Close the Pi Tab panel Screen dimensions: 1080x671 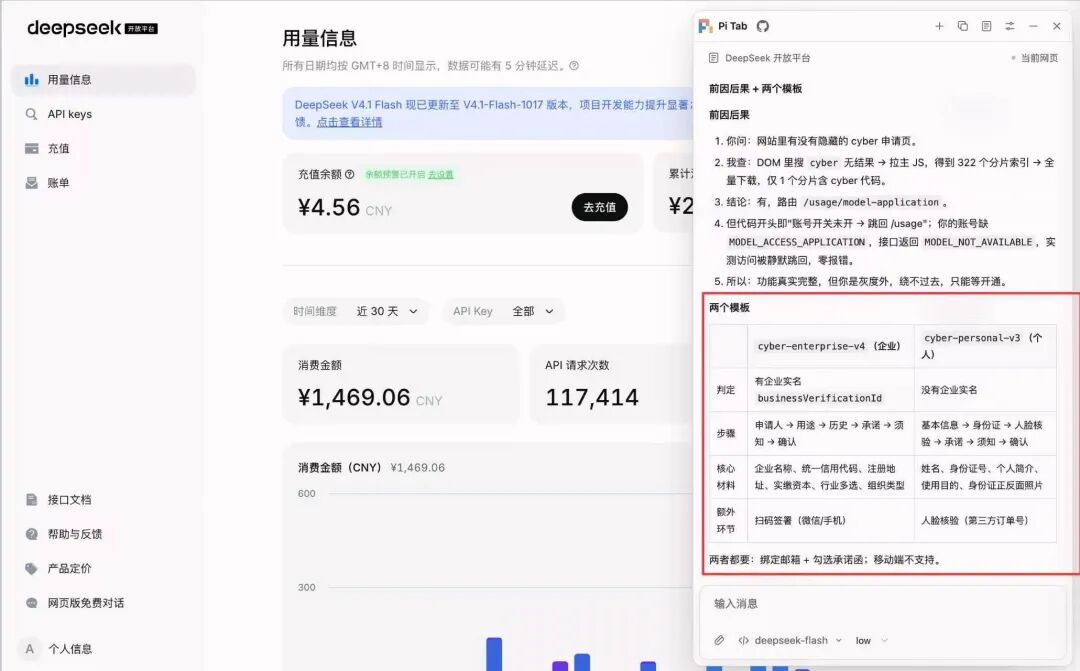pyautogui.click(x=1057, y=26)
